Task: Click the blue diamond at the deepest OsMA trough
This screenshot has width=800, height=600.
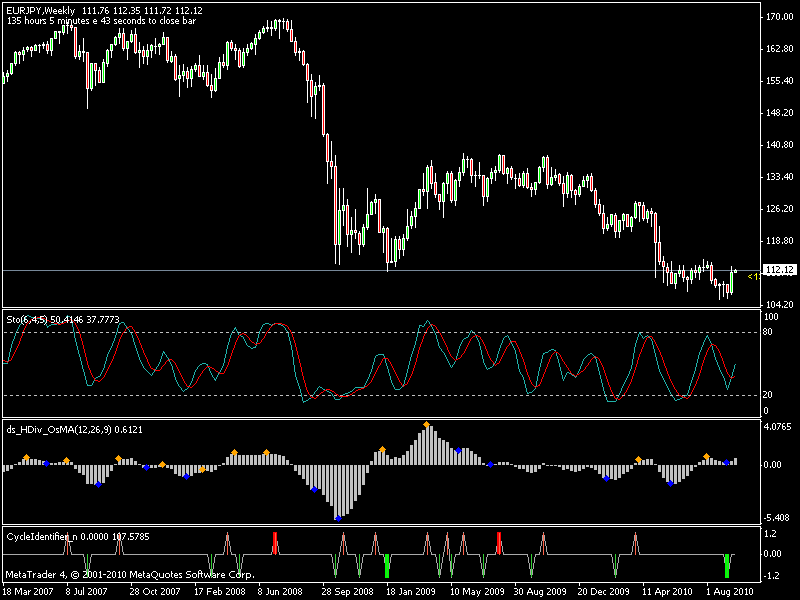Action: [x=338, y=519]
